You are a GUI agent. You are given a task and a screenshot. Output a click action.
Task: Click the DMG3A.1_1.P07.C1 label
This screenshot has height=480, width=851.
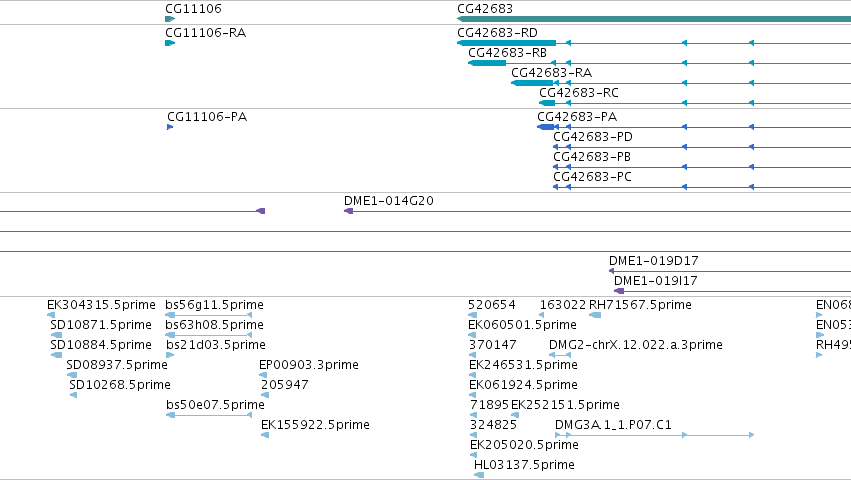pyautogui.click(x=613, y=425)
